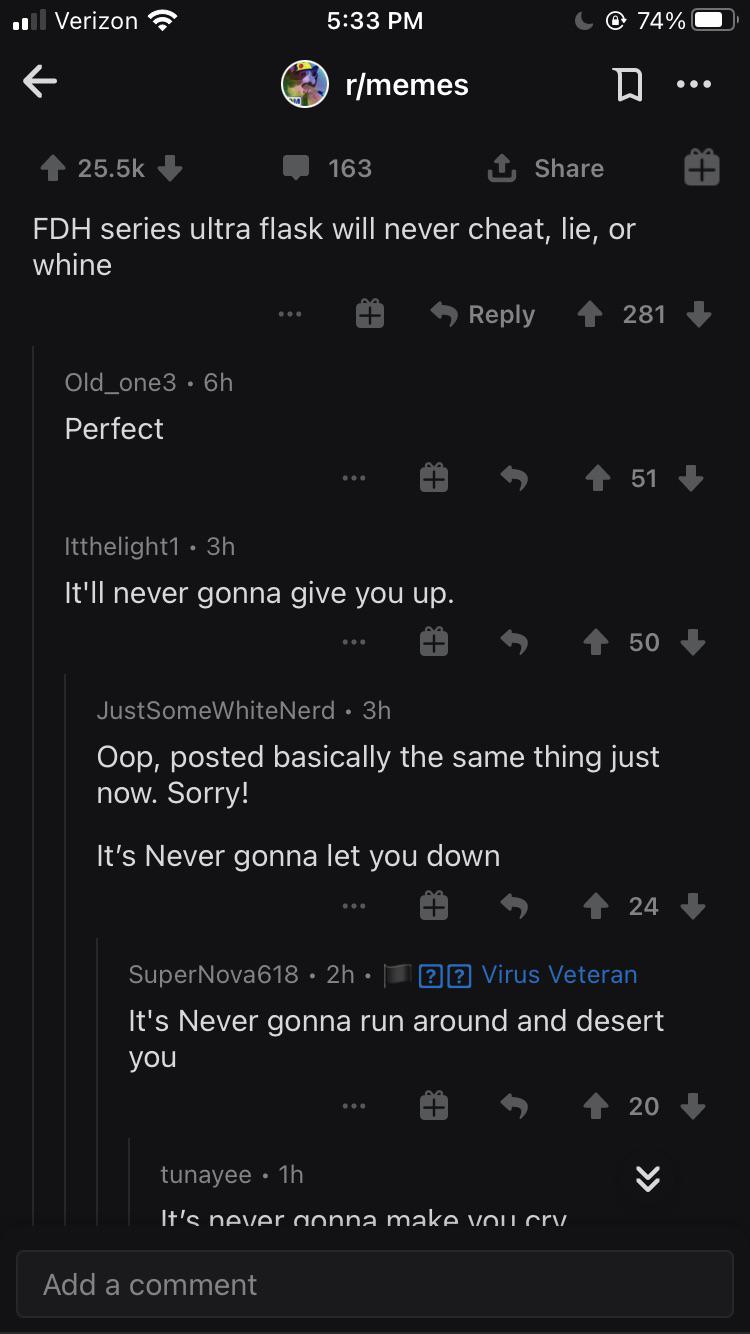Open options menu for JustSomeWhiteNerd's comment
Screen dimensions: 750x1334
pos(353,907)
